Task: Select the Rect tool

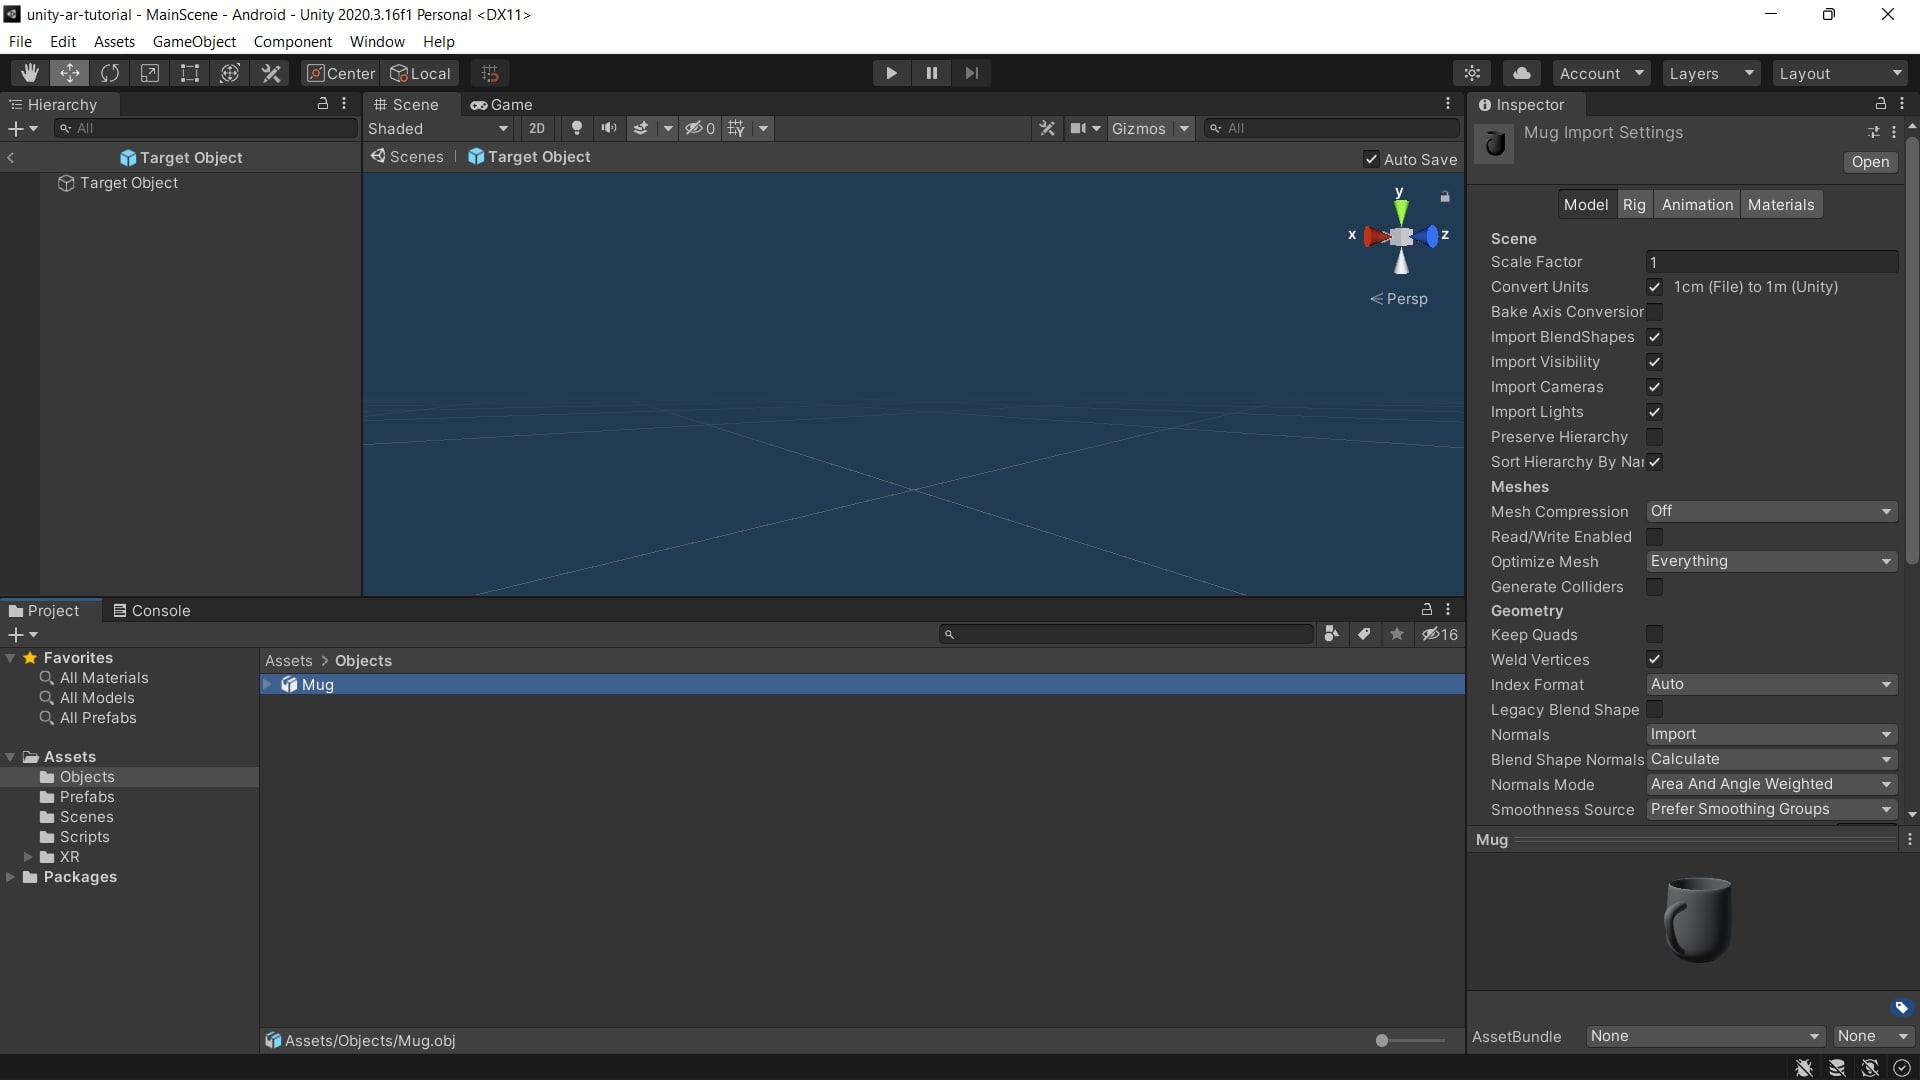Action: tap(190, 73)
